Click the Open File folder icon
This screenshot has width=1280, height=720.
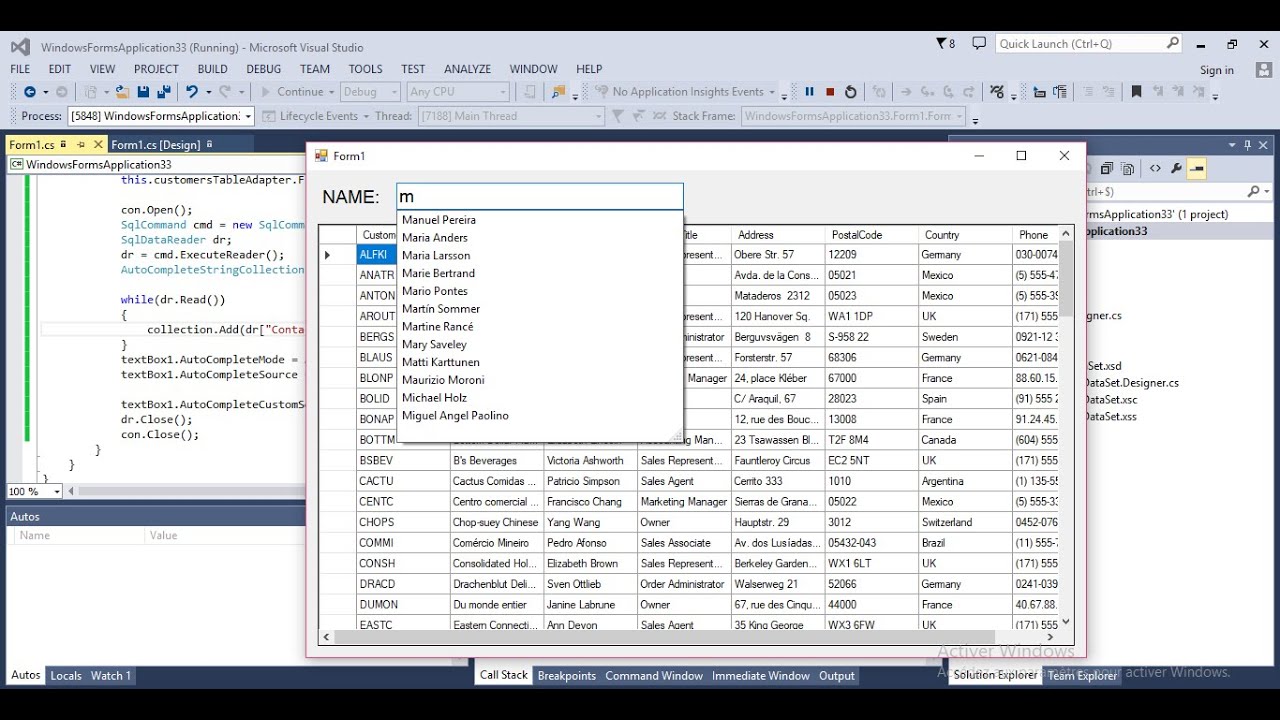[122, 92]
